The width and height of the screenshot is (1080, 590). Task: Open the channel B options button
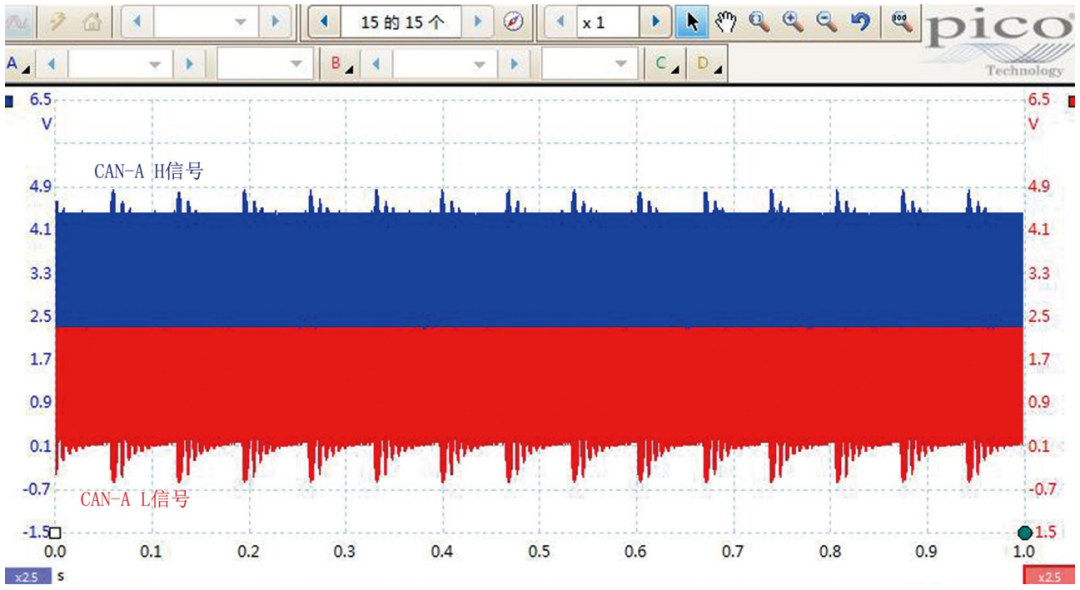point(340,64)
